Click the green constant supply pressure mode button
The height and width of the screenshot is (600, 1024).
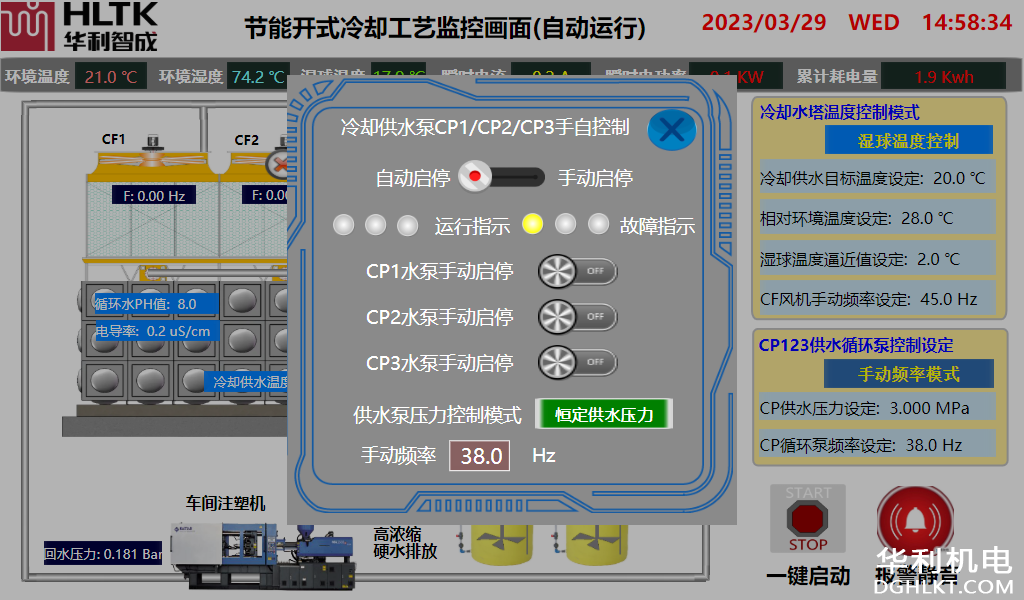tap(604, 414)
